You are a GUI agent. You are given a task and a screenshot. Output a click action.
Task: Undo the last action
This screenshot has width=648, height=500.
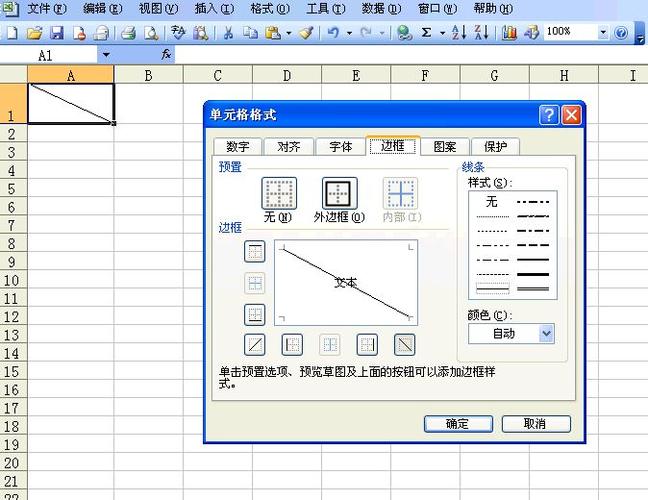click(x=333, y=33)
